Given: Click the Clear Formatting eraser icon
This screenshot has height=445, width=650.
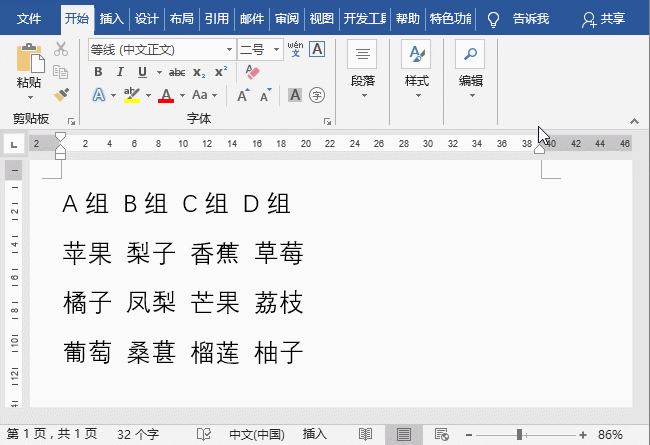Looking at the screenshot, I should coord(252,72).
